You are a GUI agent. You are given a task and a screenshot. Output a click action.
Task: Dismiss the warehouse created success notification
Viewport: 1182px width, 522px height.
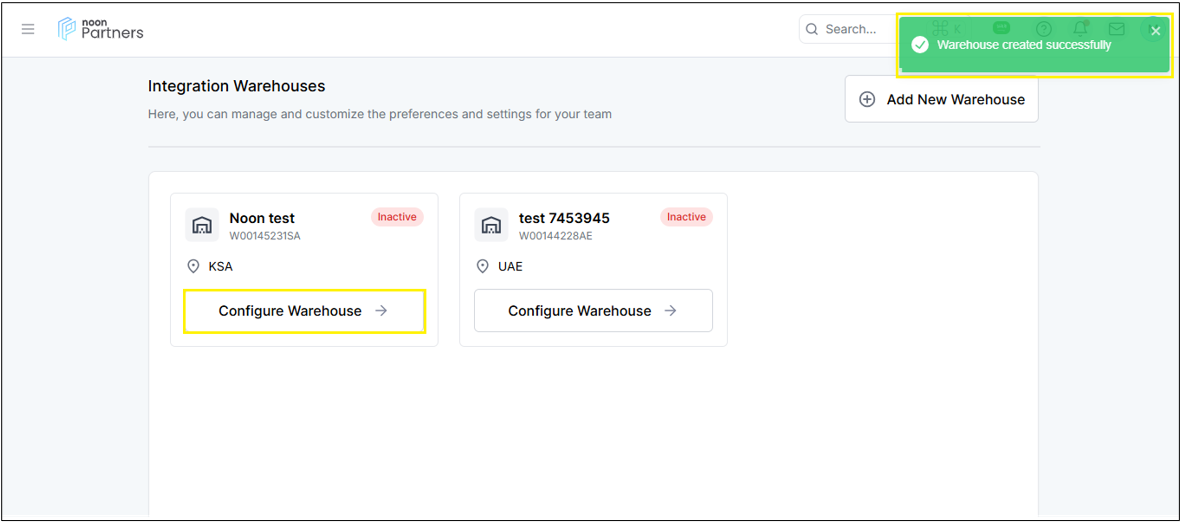pos(1155,31)
